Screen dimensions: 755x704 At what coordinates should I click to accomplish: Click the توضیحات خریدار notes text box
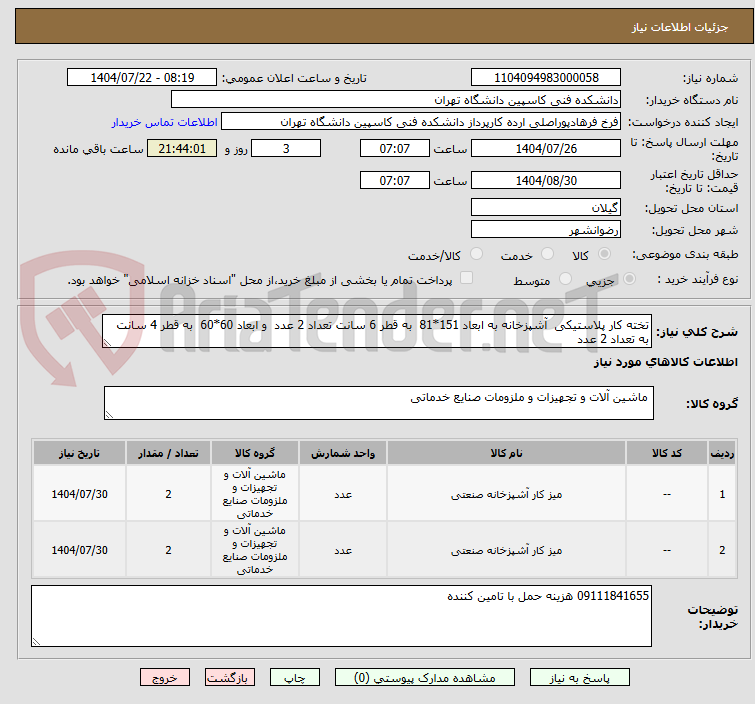342,615
